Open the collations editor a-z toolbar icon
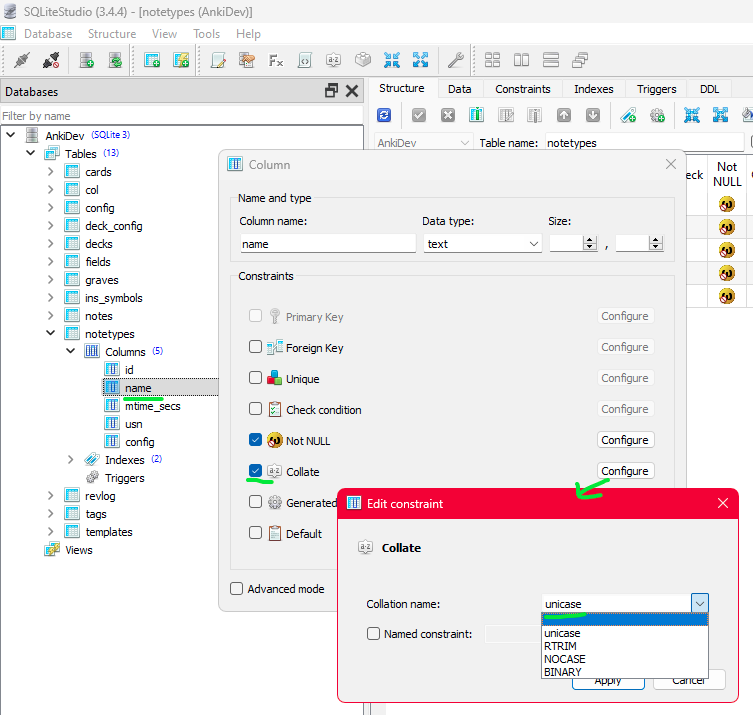The width and height of the screenshot is (753, 715). click(333, 61)
